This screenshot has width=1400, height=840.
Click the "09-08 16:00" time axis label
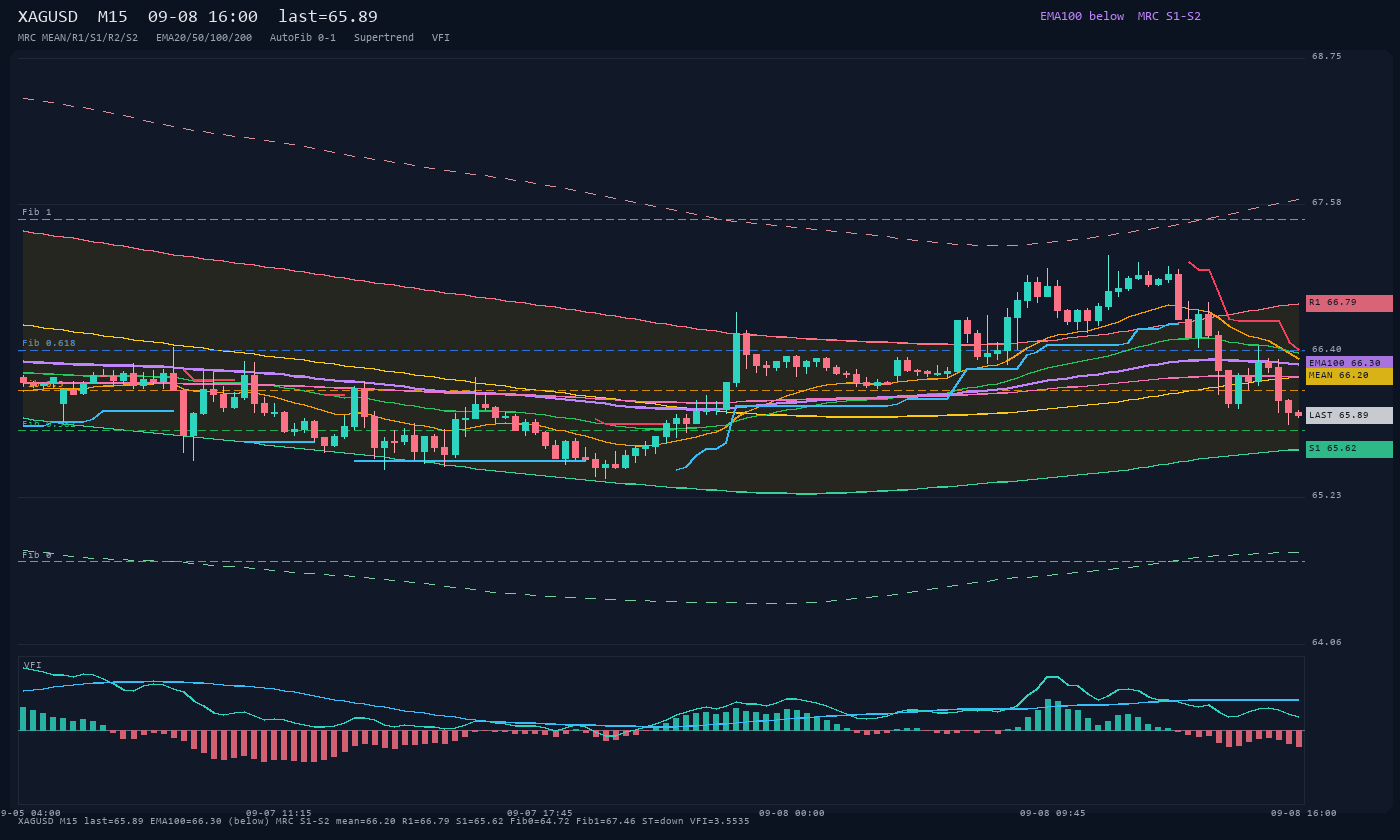coord(1304,813)
